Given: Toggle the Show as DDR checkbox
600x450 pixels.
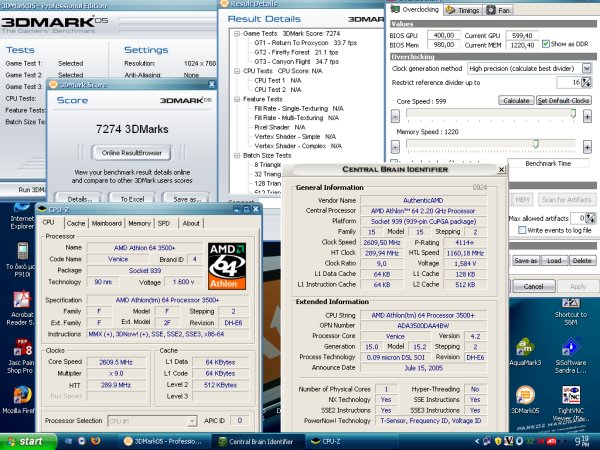Looking at the screenshot, I should pyautogui.click(x=546, y=44).
